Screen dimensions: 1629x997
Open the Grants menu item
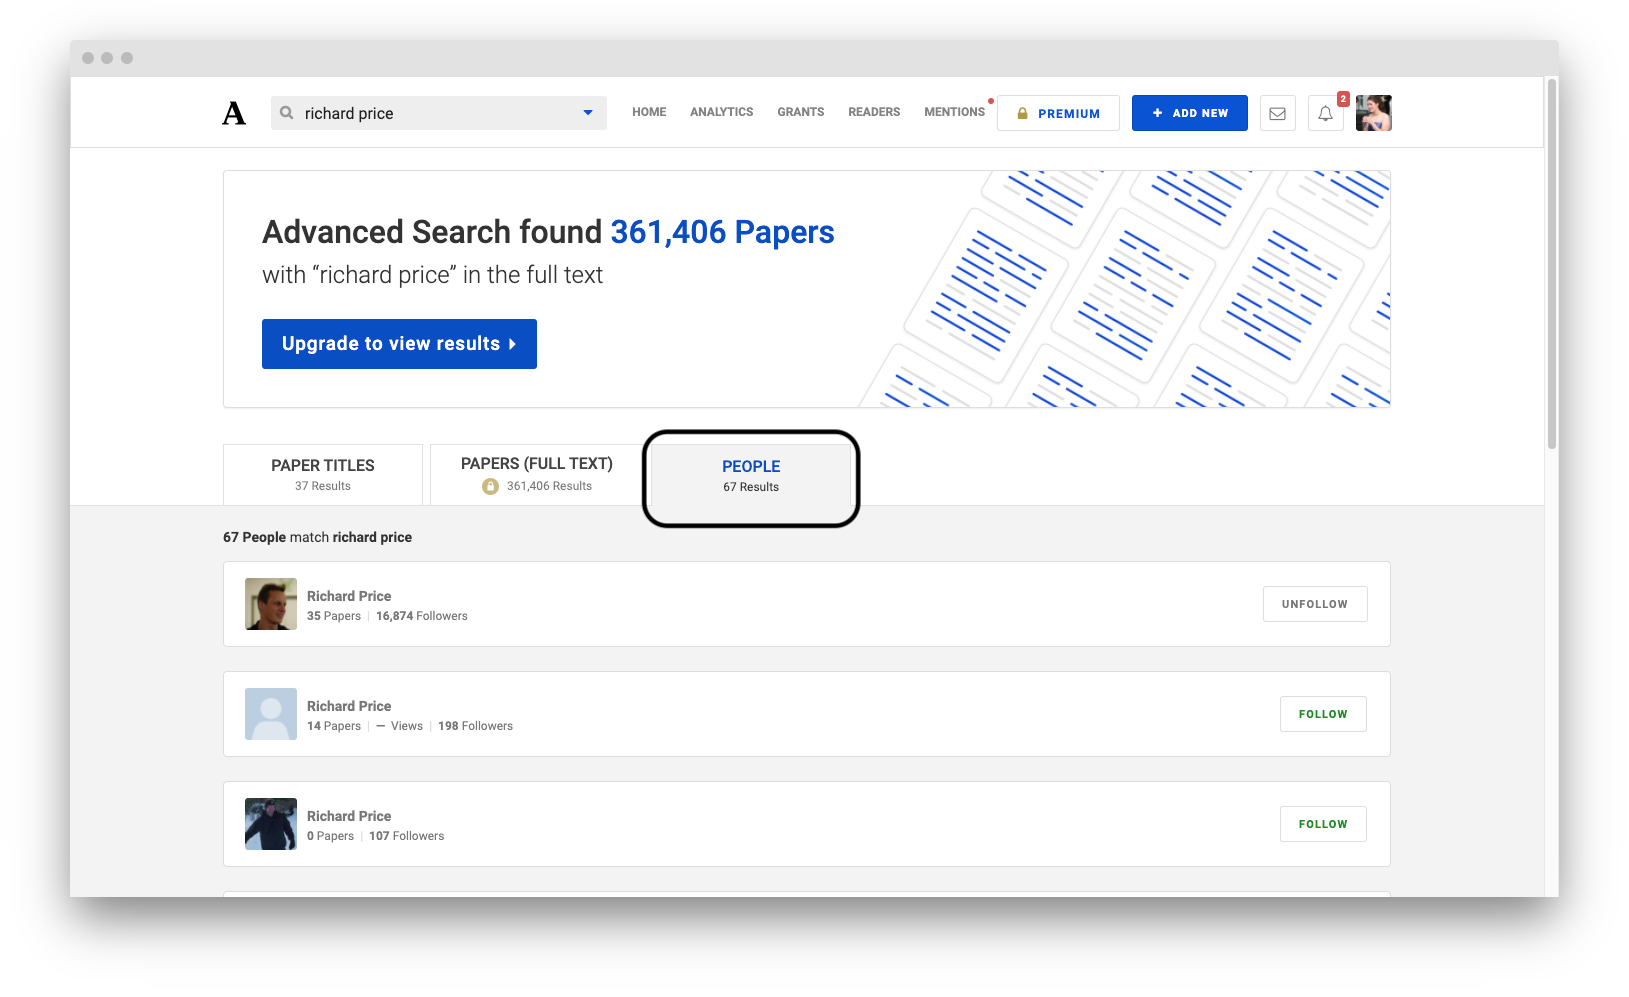(x=801, y=112)
